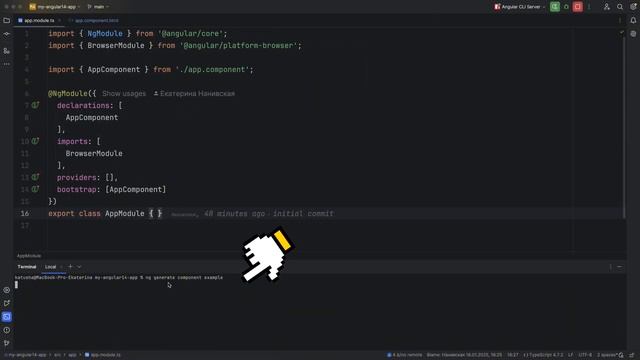The width and height of the screenshot is (640, 360).
Task: Click the NgModule import name on line 1
Action: point(105,33)
